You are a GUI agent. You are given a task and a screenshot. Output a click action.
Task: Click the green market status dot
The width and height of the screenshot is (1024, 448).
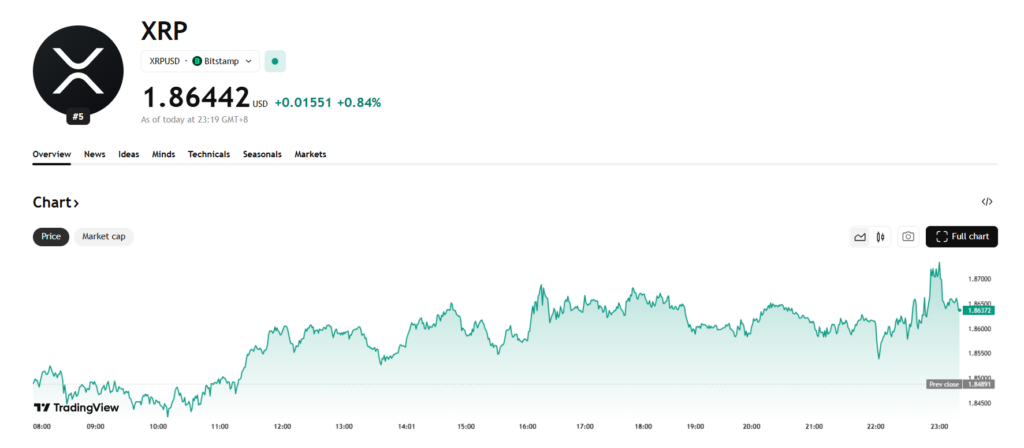(x=275, y=61)
